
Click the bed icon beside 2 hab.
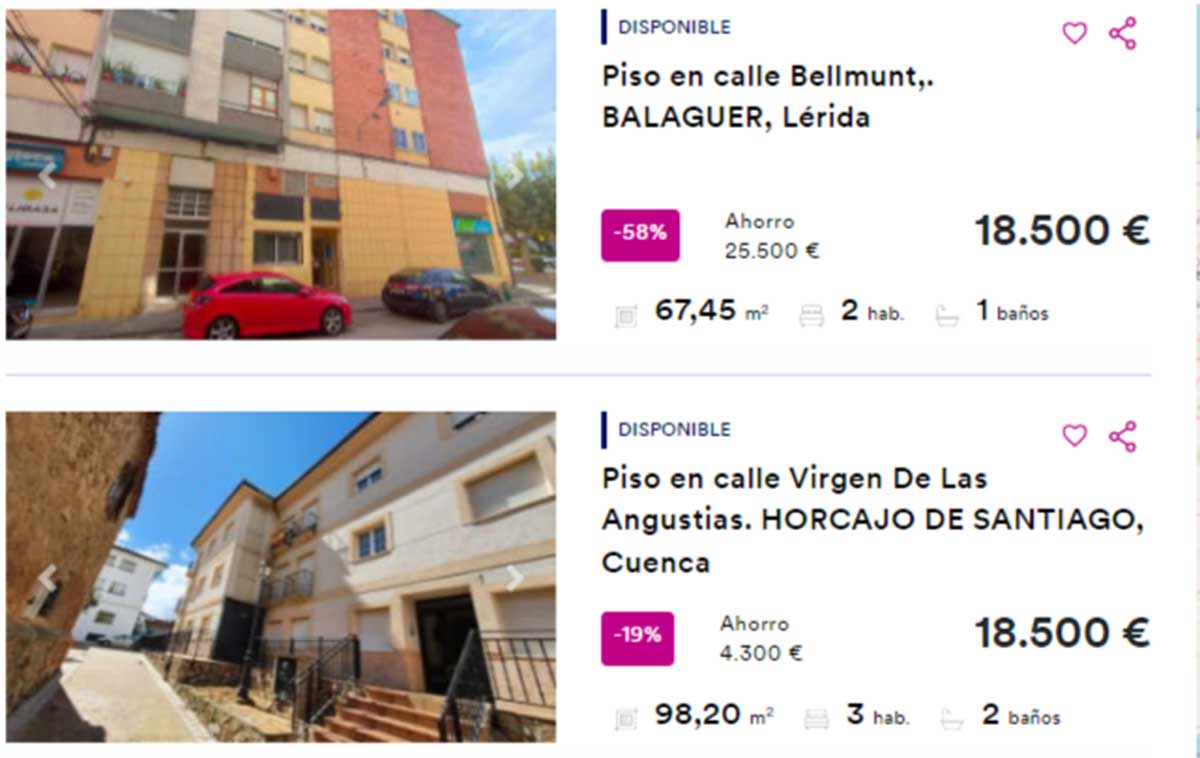(811, 316)
